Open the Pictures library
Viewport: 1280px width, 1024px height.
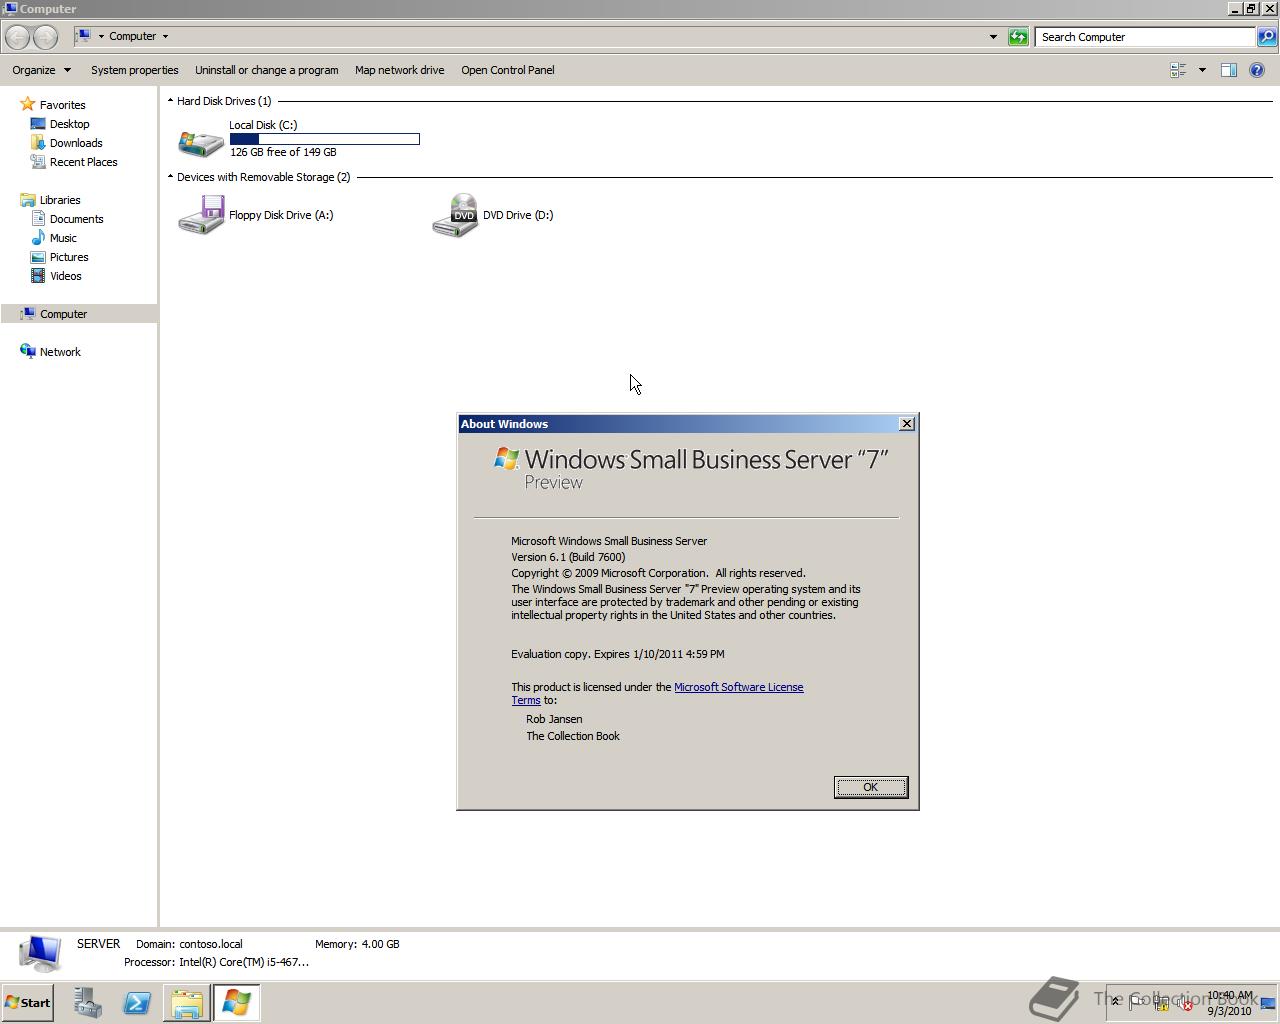[69, 257]
